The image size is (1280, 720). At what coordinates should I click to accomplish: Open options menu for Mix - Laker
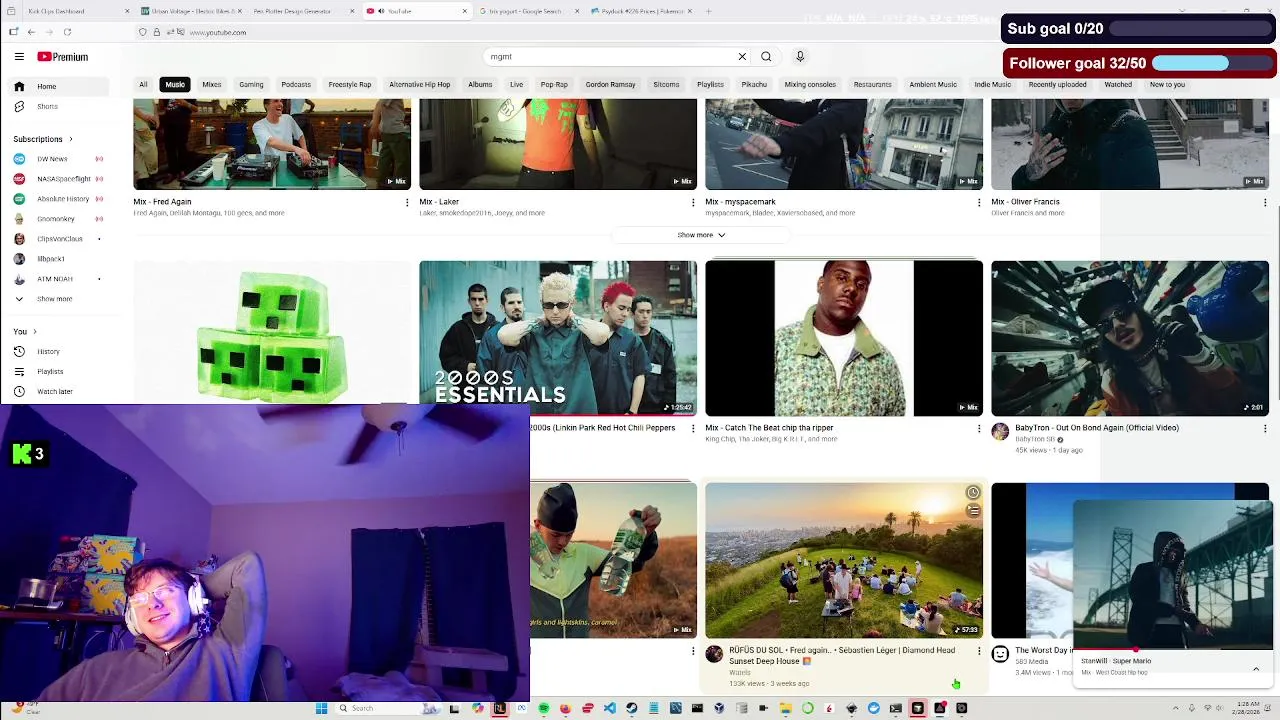coord(693,203)
